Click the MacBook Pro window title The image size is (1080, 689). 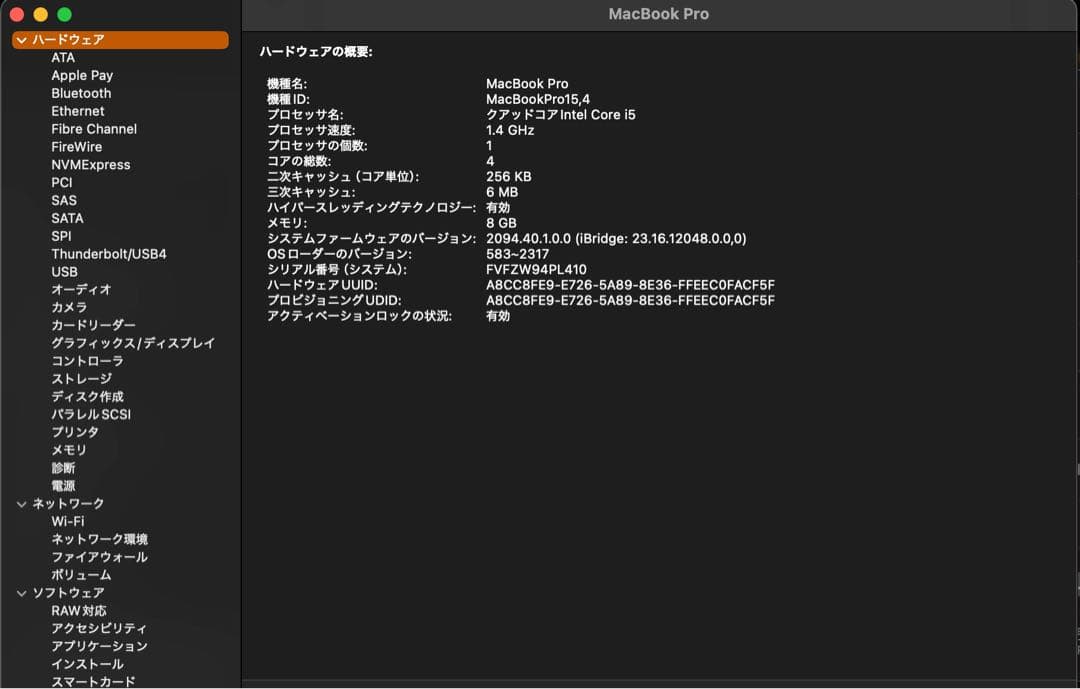pos(658,14)
